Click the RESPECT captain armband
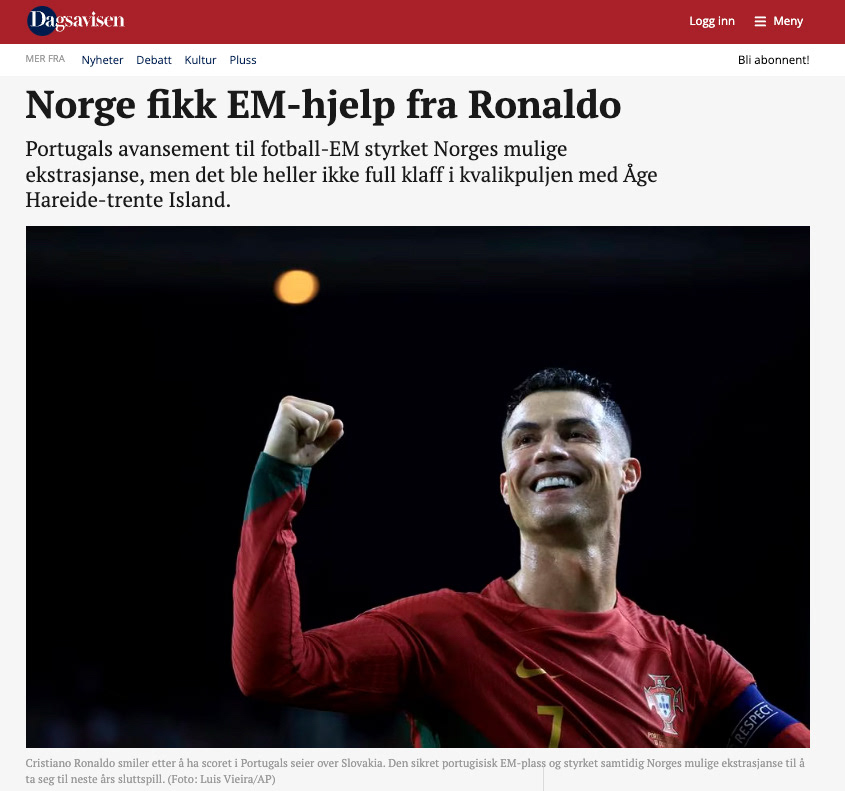Screen dimensions: 845x791 pos(760,717)
